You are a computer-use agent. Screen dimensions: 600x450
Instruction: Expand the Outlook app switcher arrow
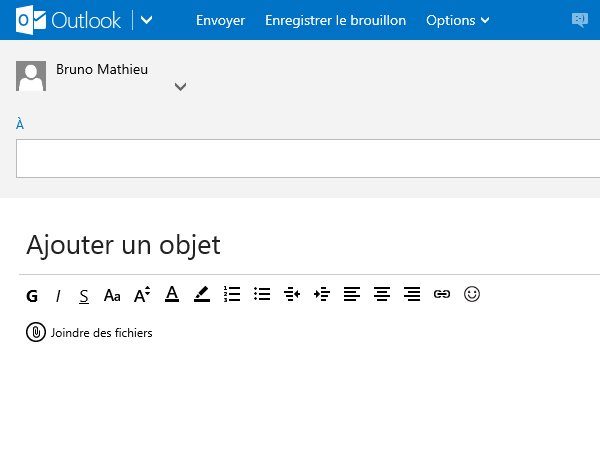147,20
